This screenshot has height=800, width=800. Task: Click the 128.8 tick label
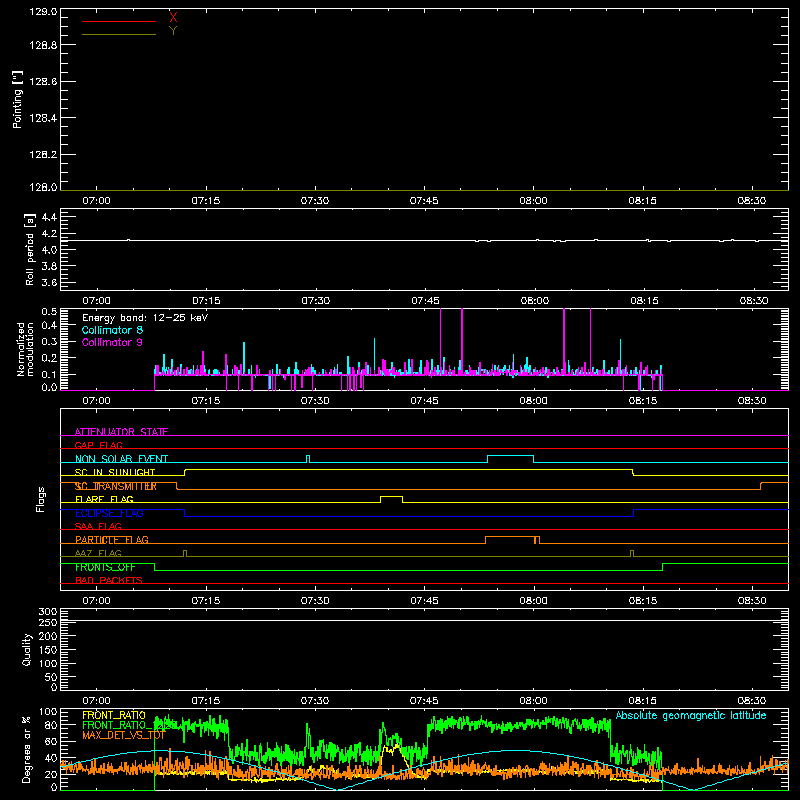[43, 45]
